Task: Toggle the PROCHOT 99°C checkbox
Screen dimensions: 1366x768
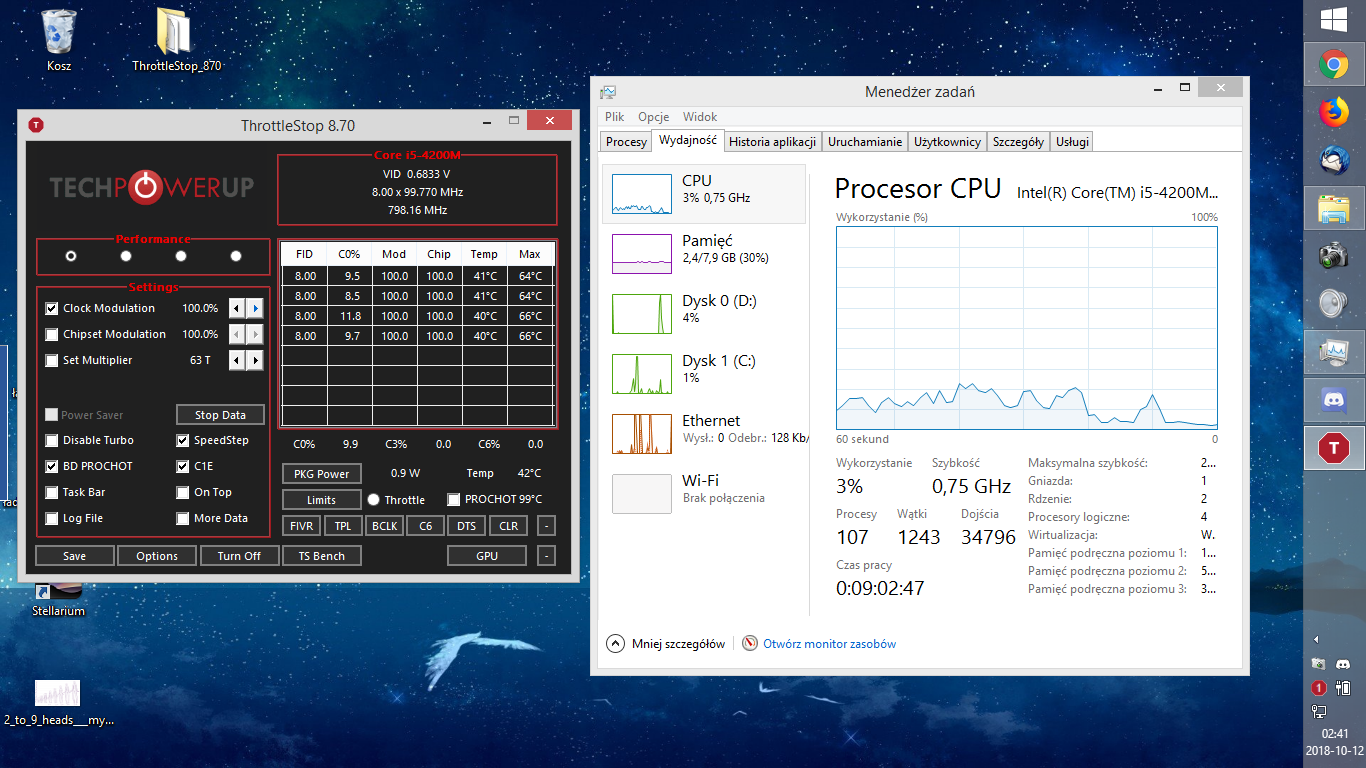Action: pos(454,499)
